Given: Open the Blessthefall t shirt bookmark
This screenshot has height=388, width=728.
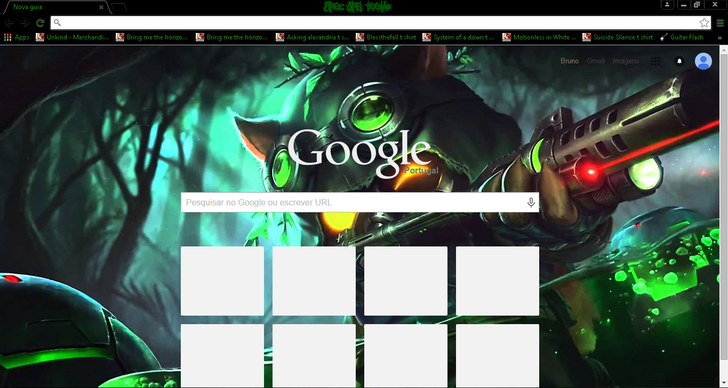Looking at the screenshot, I should click(x=386, y=37).
